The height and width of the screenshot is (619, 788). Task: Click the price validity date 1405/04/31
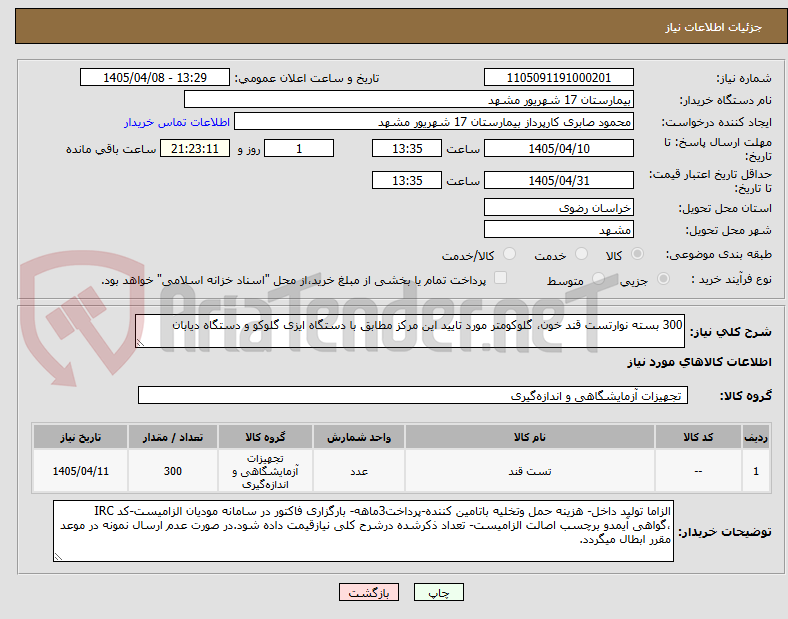(x=559, y=180)
